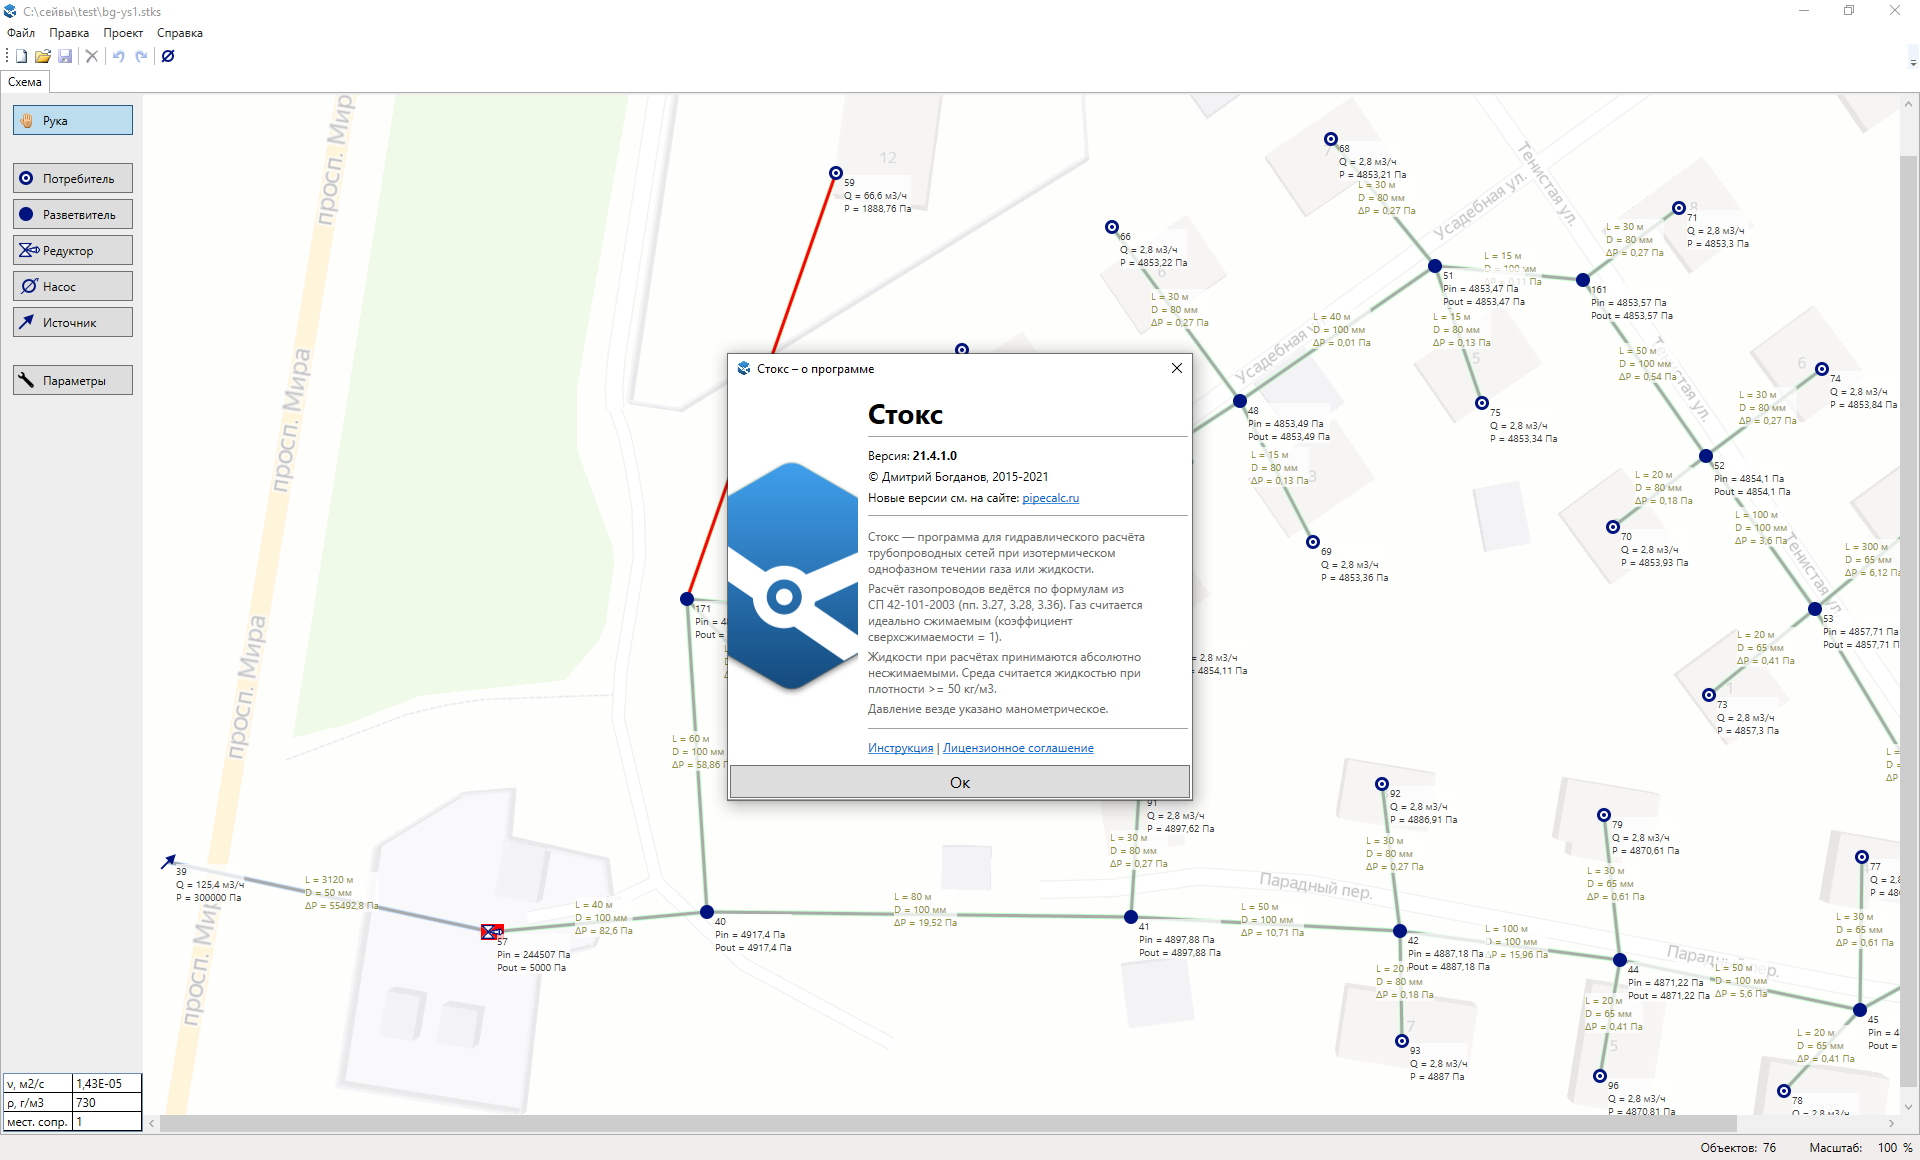Viewport: 1920px width, 1160px height.
Task: Pick the Редуктор reducer tool
Action: coord(72,251)
